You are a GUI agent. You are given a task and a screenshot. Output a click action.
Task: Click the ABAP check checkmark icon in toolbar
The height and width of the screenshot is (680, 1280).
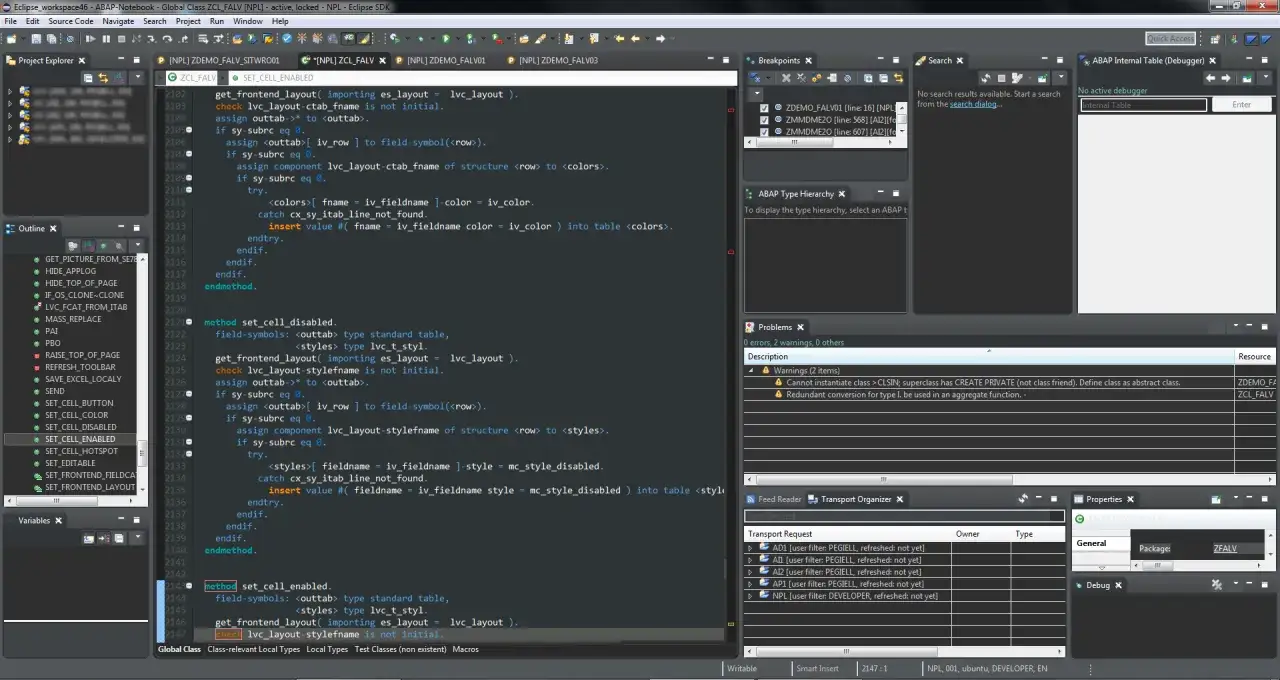(287, 39)
